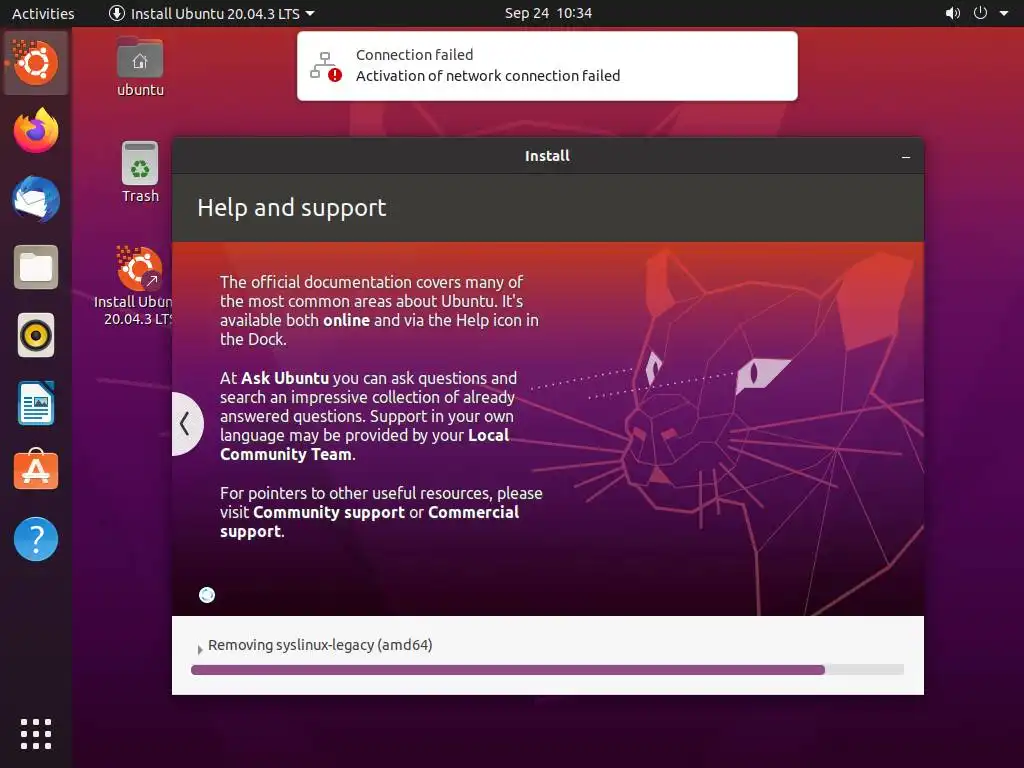Open the 'Ask Ubuntu' link
The height and width of the screenshot is (768, 1024).
click(x=285, y=378)
